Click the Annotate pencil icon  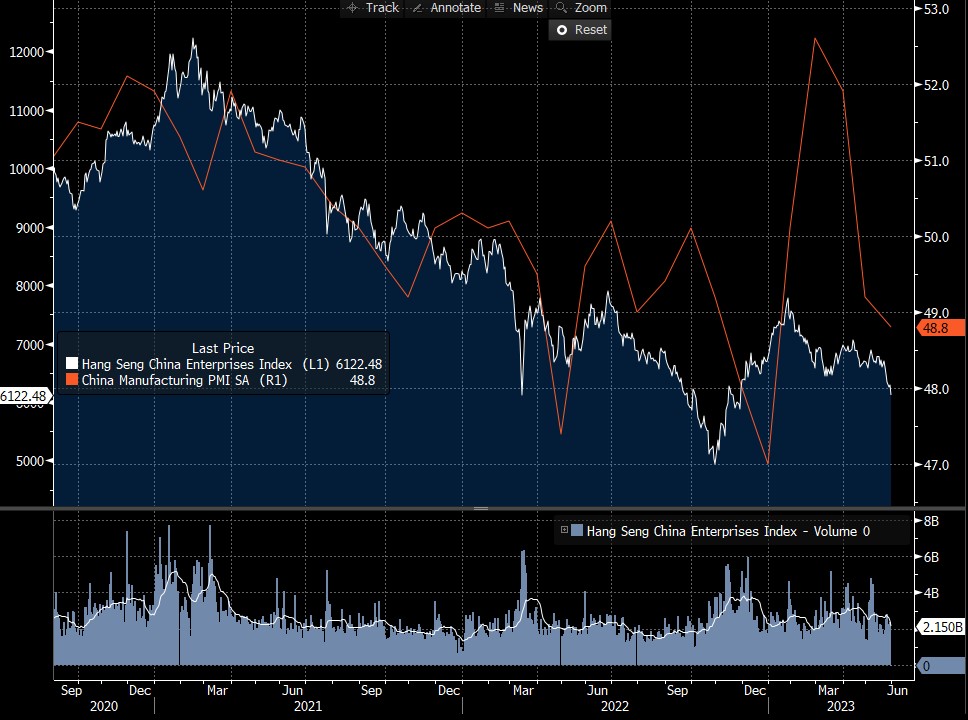pyautogui.click(x=417, y=8)
